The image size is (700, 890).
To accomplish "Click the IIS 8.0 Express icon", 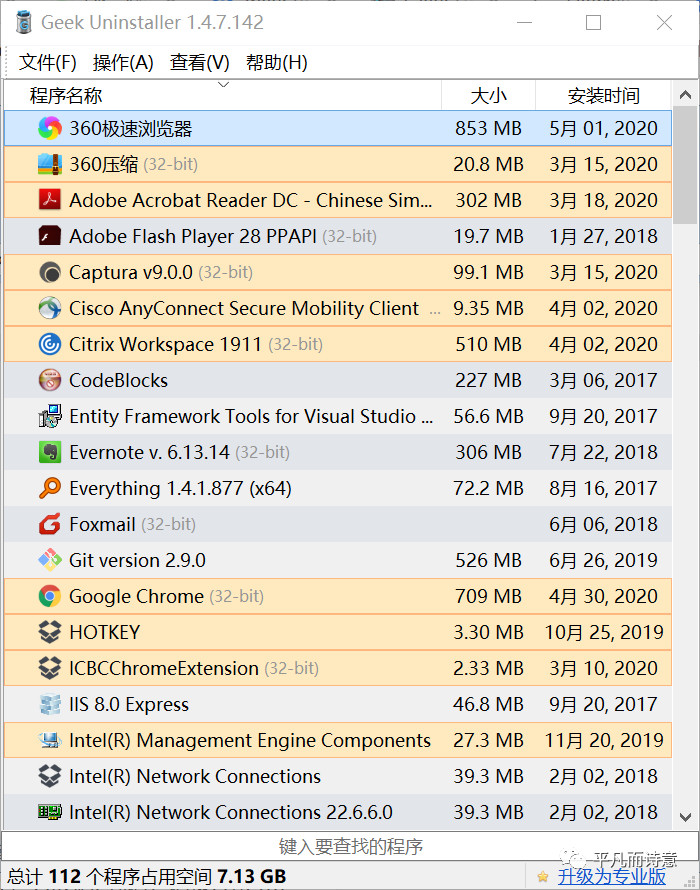I will tap(50, 704).
